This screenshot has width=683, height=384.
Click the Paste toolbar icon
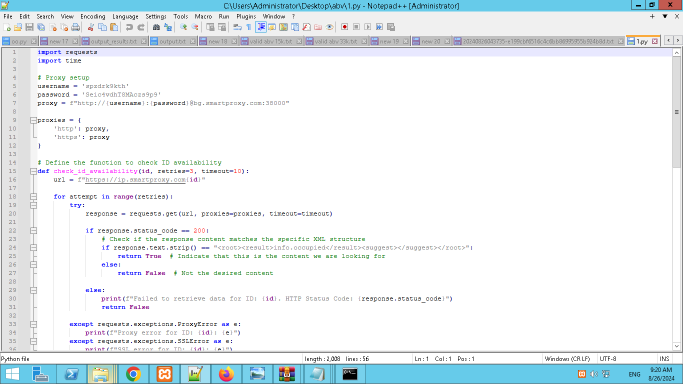coord(114,27)
